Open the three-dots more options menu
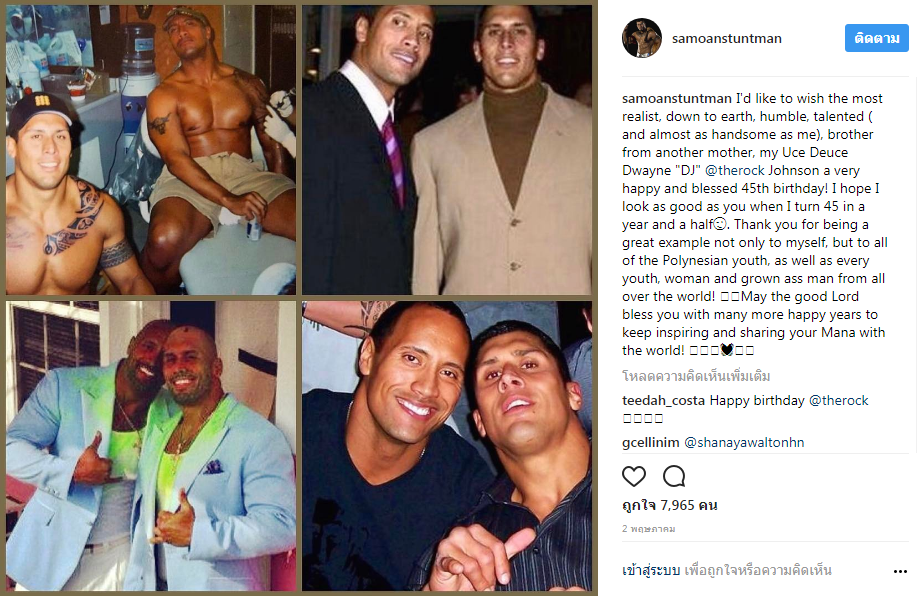917x596 pixels. point(900,571)
